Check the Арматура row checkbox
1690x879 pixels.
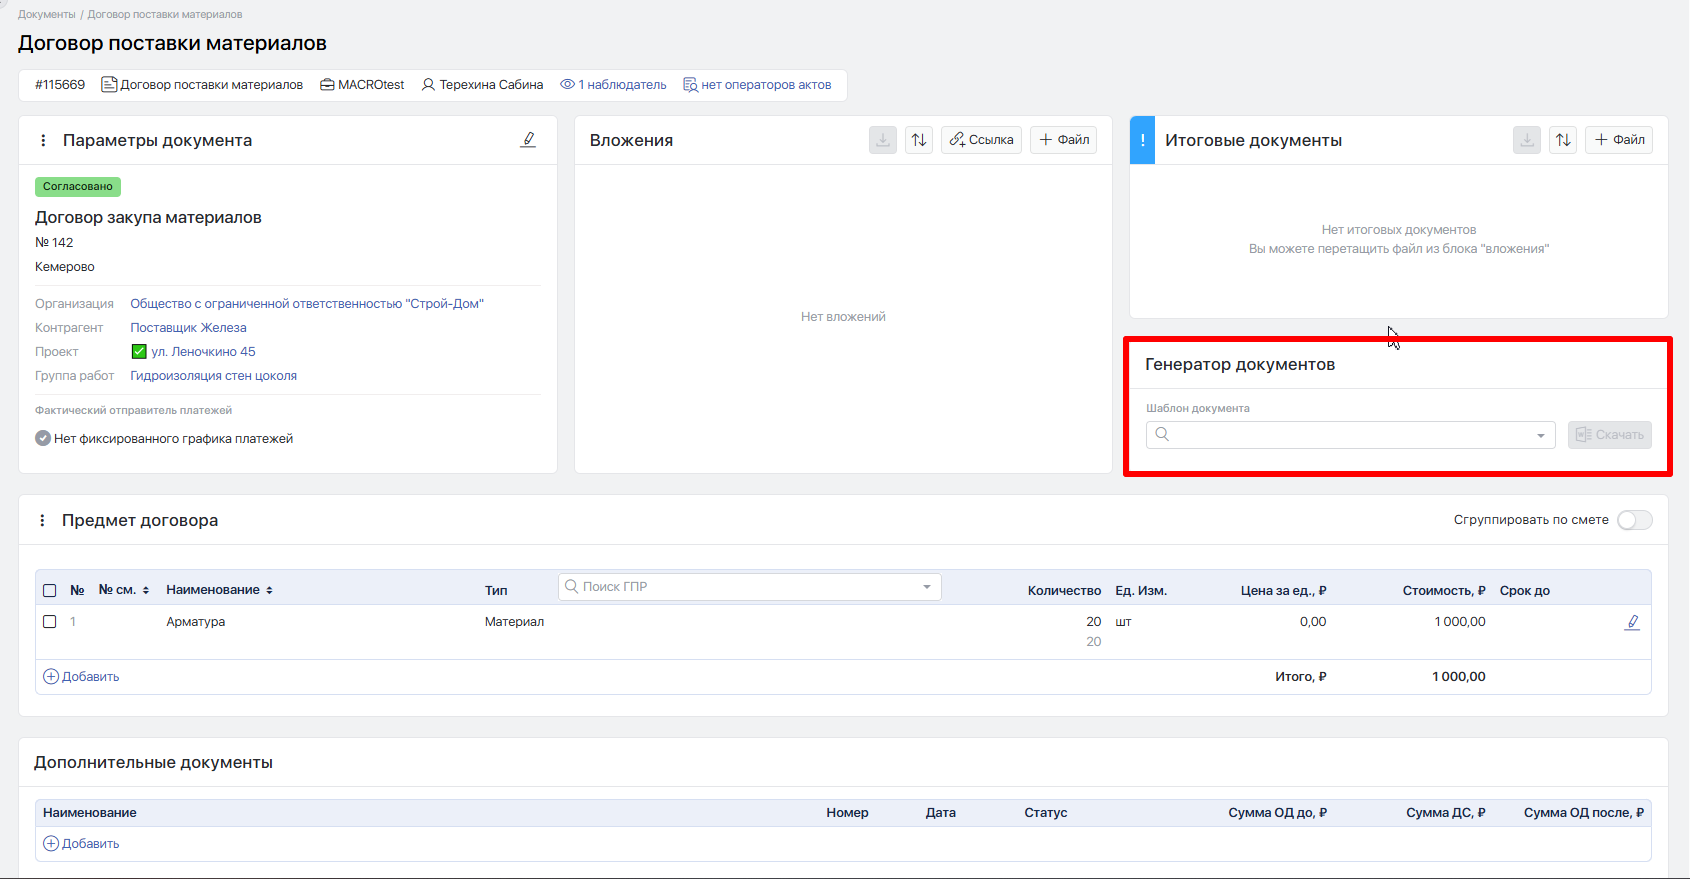[x=50, y=622]
